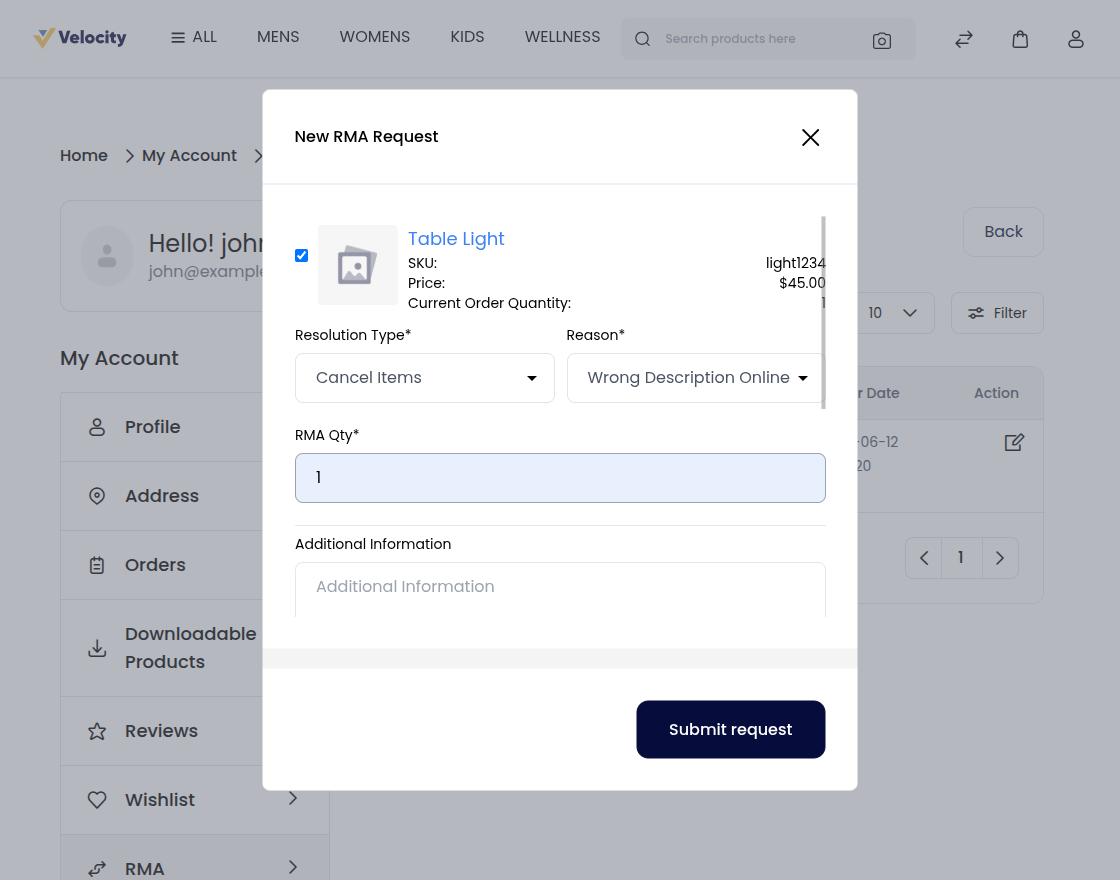Uncheck the Table Light item checkbox
1120x880 pixels.
click(x=301, y=256)
